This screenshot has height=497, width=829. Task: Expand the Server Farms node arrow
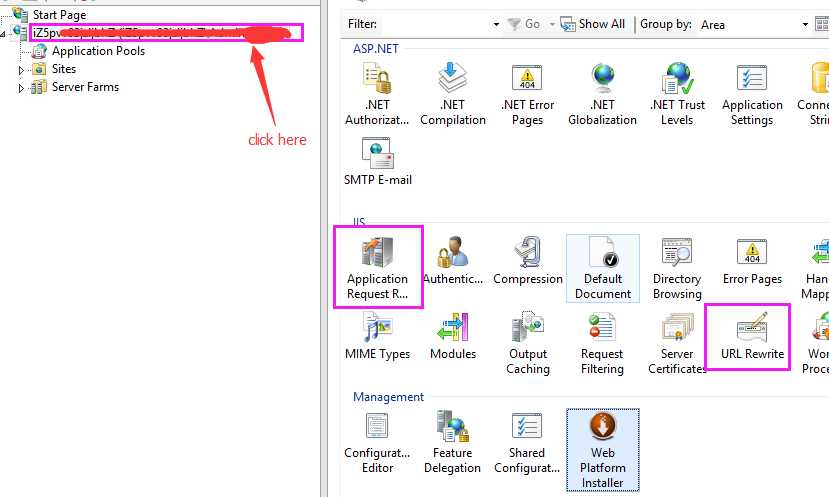coord(21,88)
